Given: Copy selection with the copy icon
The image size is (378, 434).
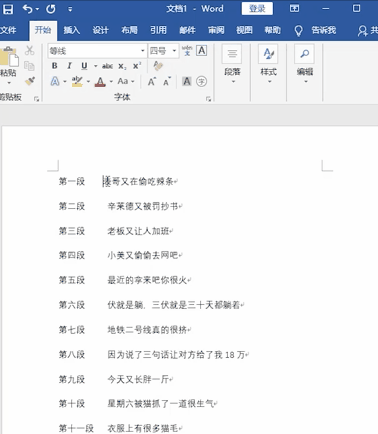Looking at the screenshot, I should pyautogui.click(x=29, y=66).
